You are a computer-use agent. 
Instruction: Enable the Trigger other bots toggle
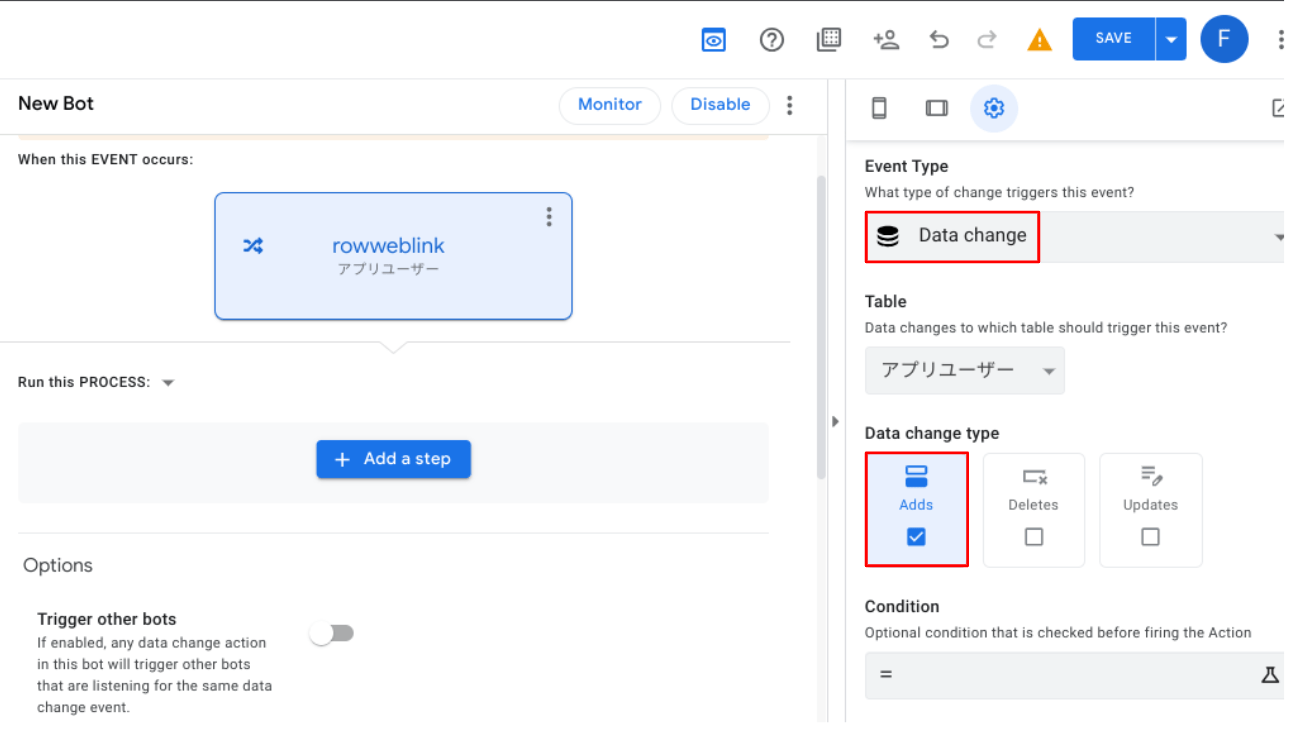click(x=332, y=633)
